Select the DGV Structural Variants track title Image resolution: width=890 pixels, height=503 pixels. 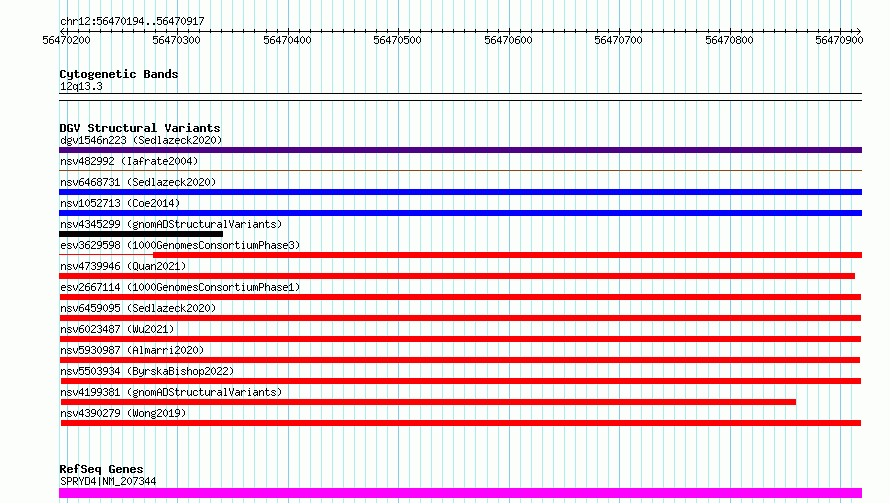tap(140, 128)
